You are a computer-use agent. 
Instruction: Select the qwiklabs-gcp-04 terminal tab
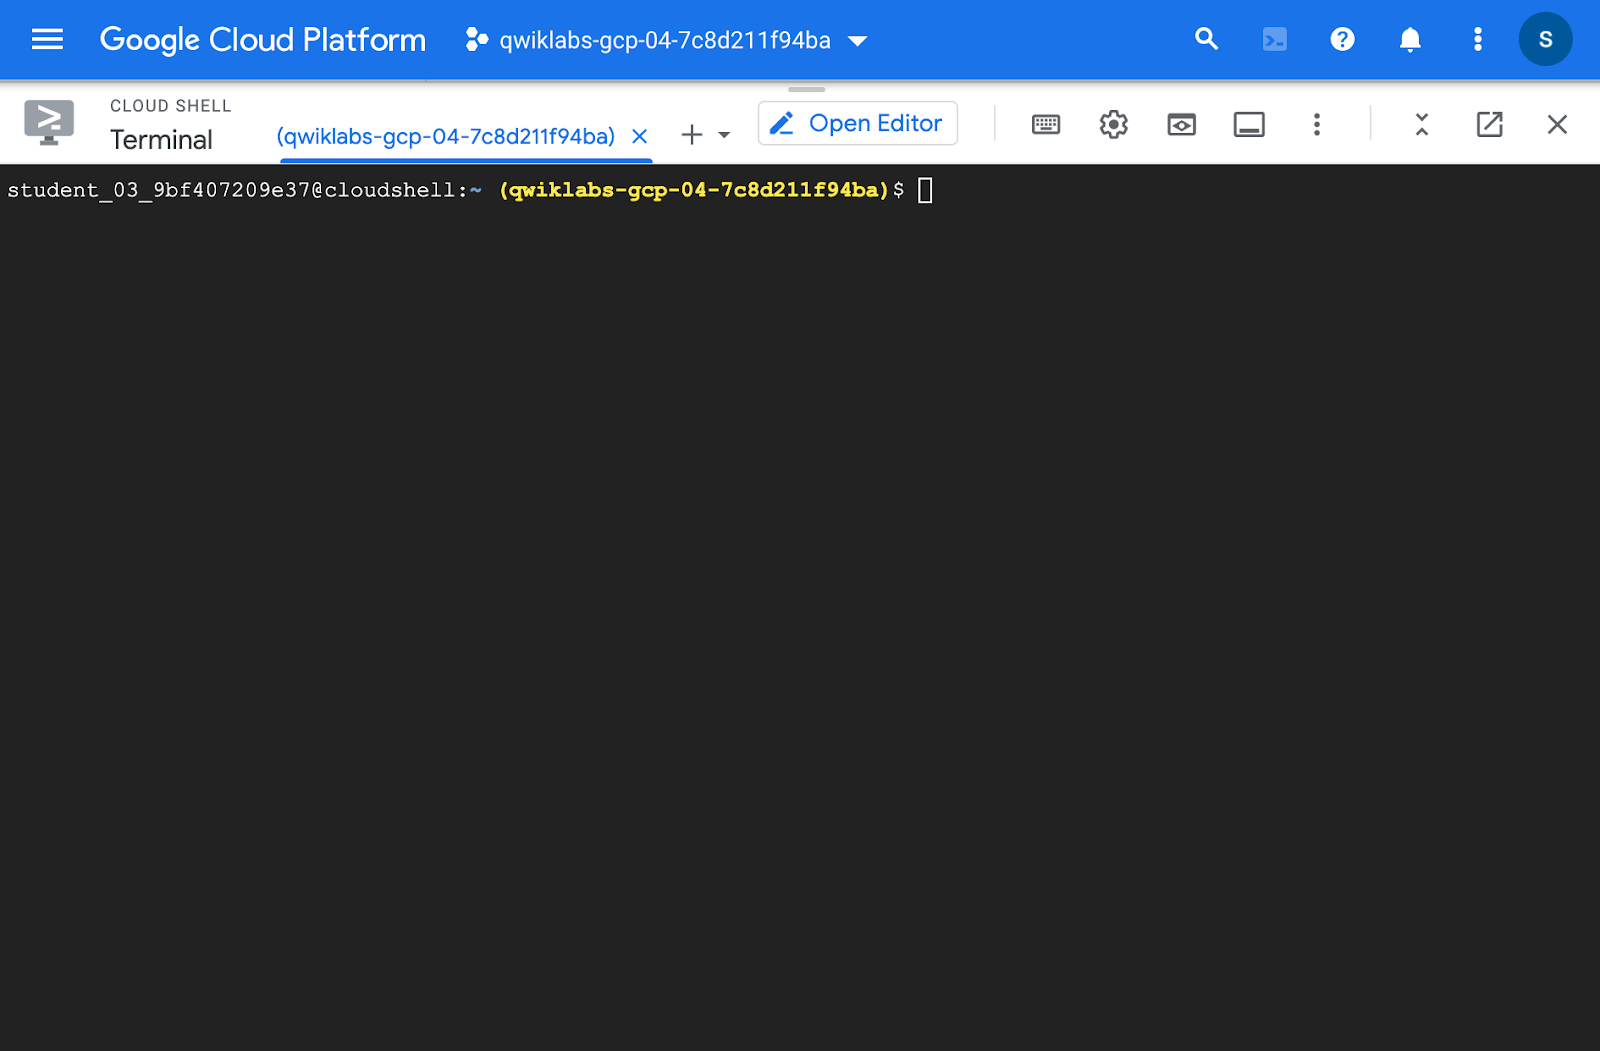[446, 136]
